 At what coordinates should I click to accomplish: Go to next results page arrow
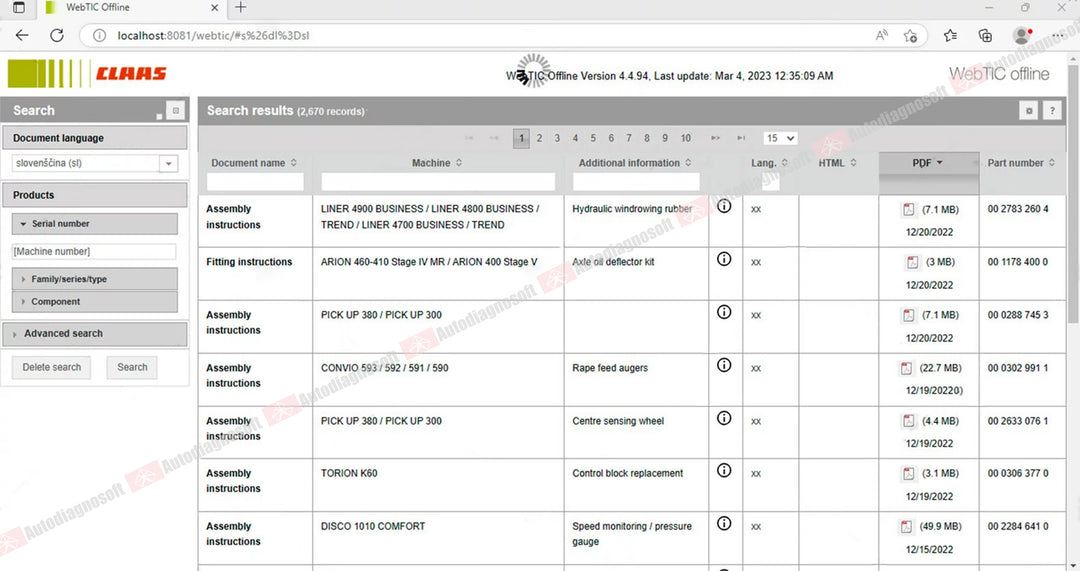(x=716, y=138)
